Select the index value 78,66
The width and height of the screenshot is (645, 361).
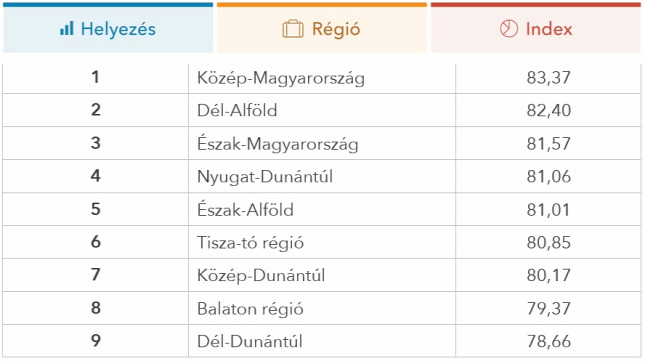click(x=548, y=341)
